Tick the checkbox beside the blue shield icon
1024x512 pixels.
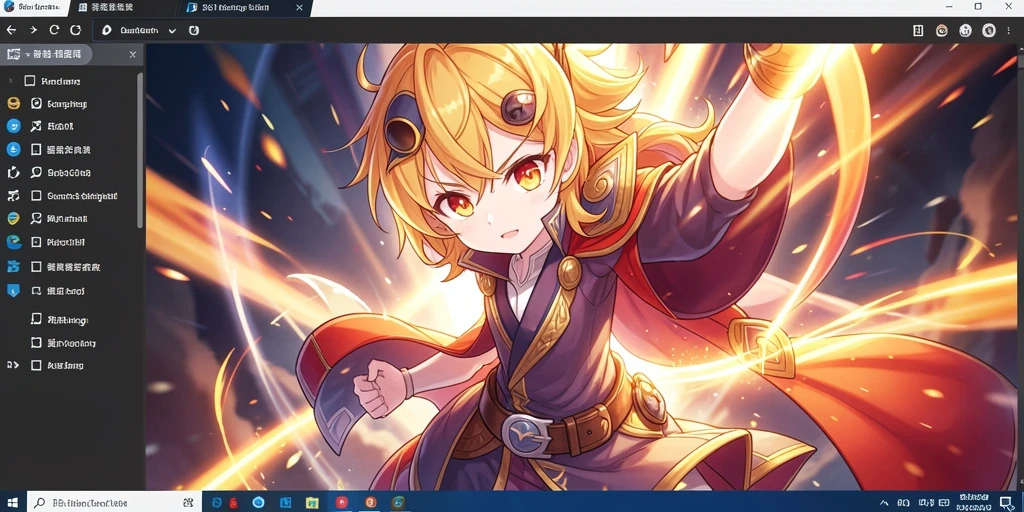pyautogui.click(x=36, y=291)
